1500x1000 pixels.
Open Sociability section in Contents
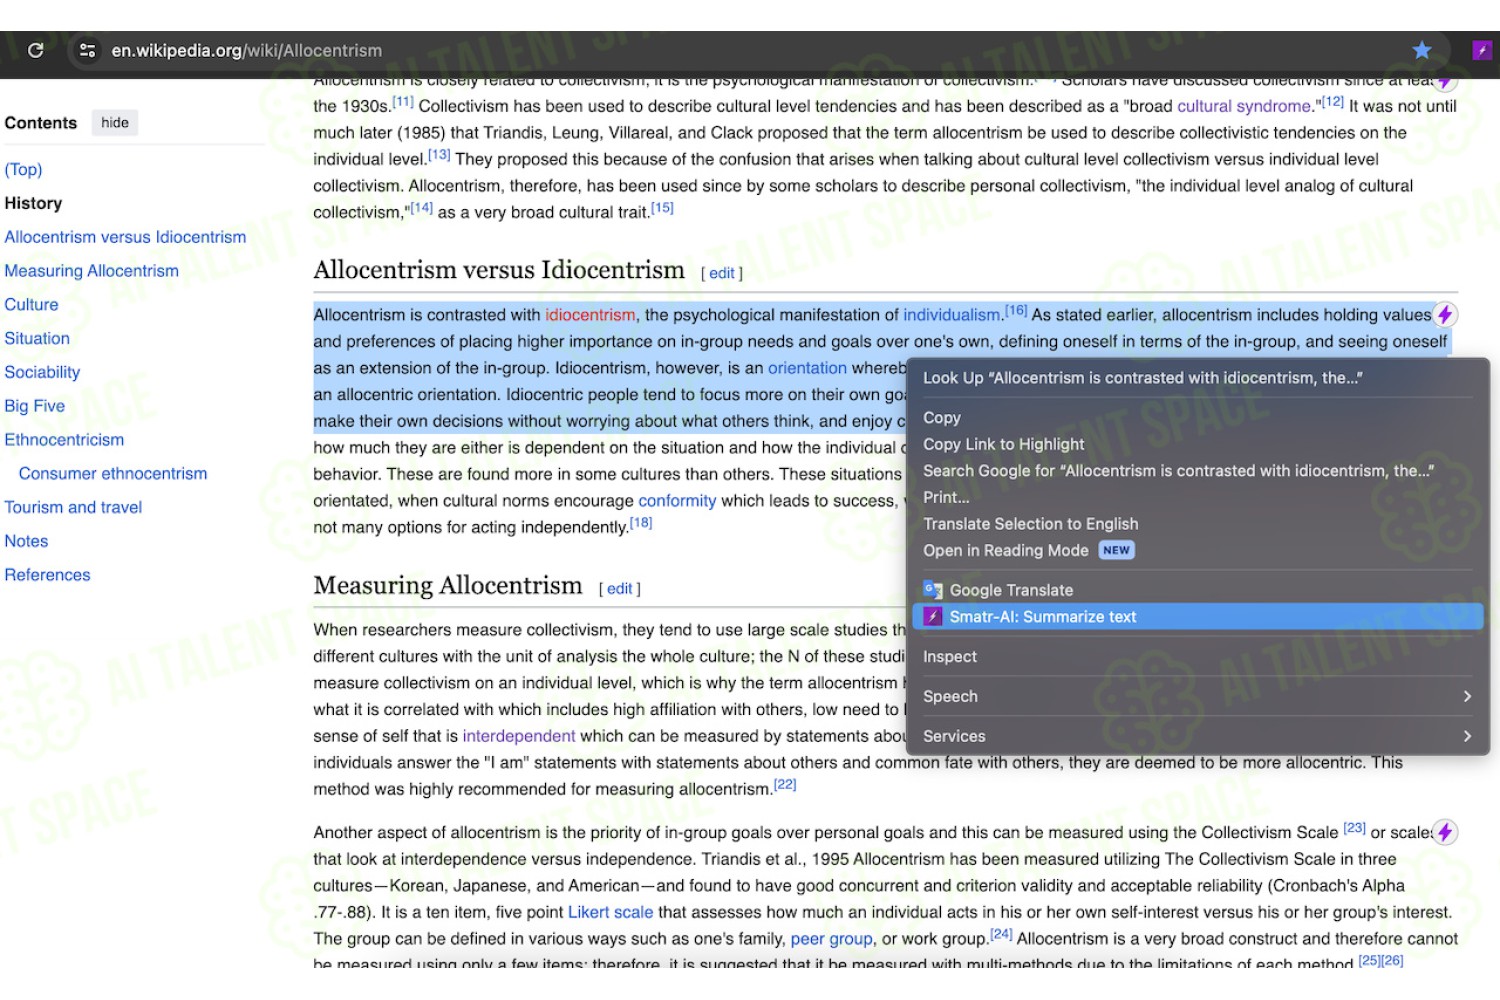click(42, 372)
